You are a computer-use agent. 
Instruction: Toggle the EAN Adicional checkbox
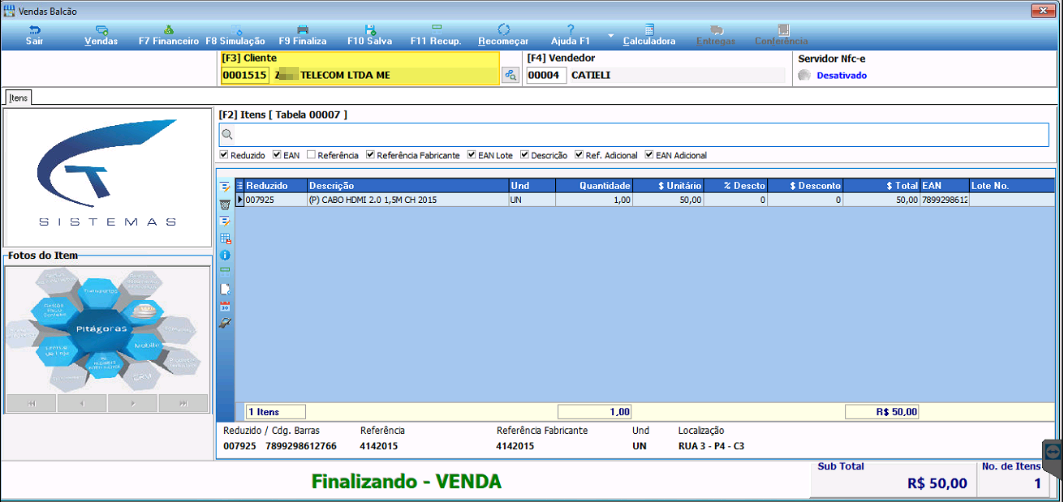tap(649, 155)
